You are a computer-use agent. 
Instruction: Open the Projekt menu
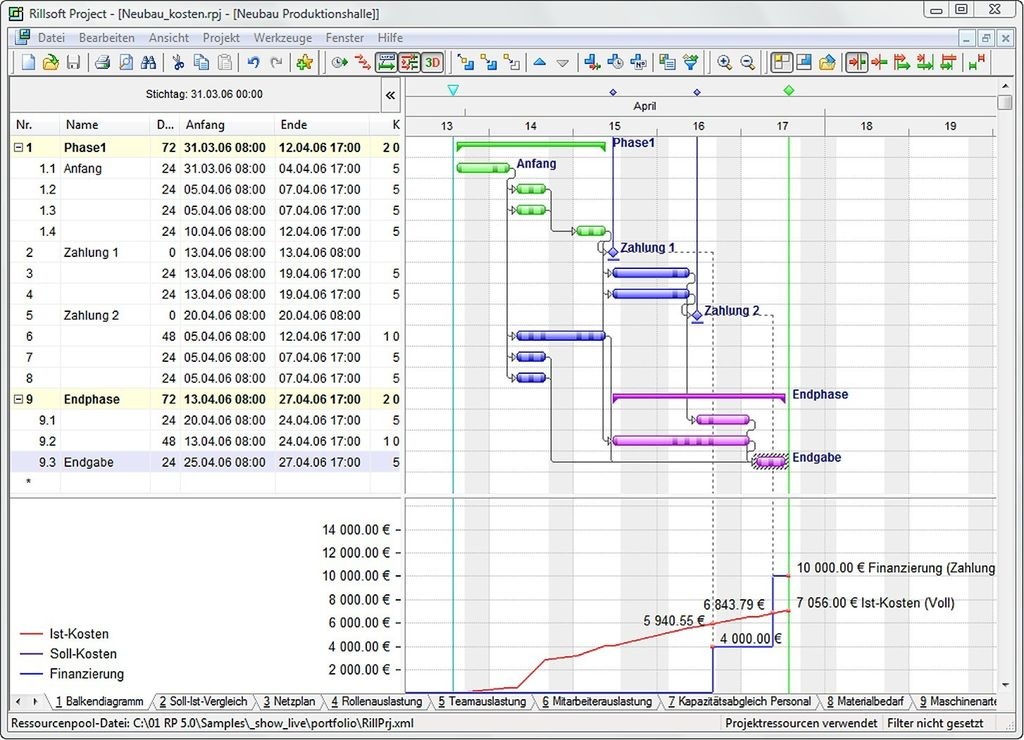(x=220, y=37)
